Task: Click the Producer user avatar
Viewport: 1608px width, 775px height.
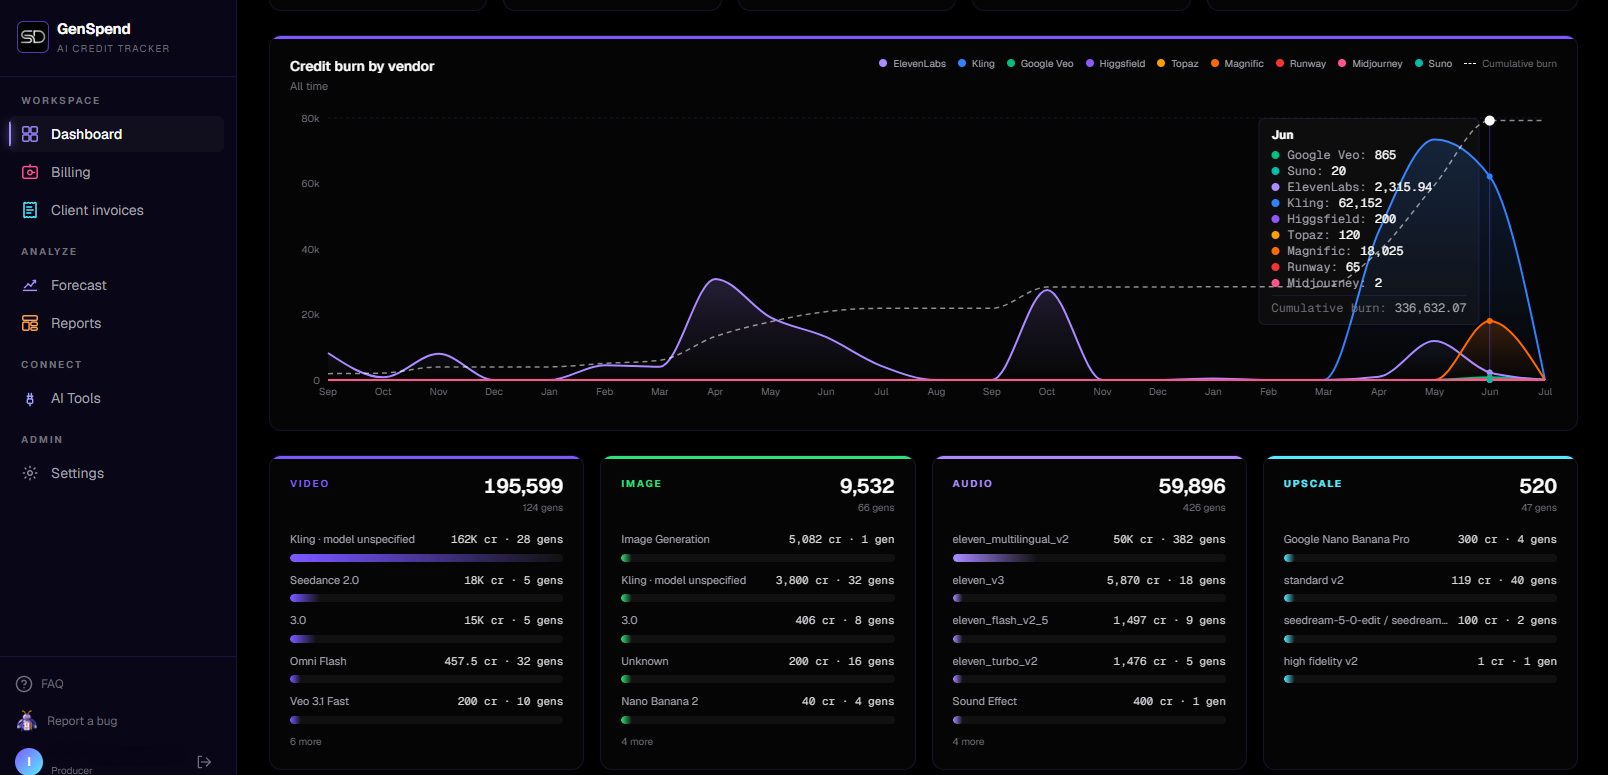Action: coord(29,762)
